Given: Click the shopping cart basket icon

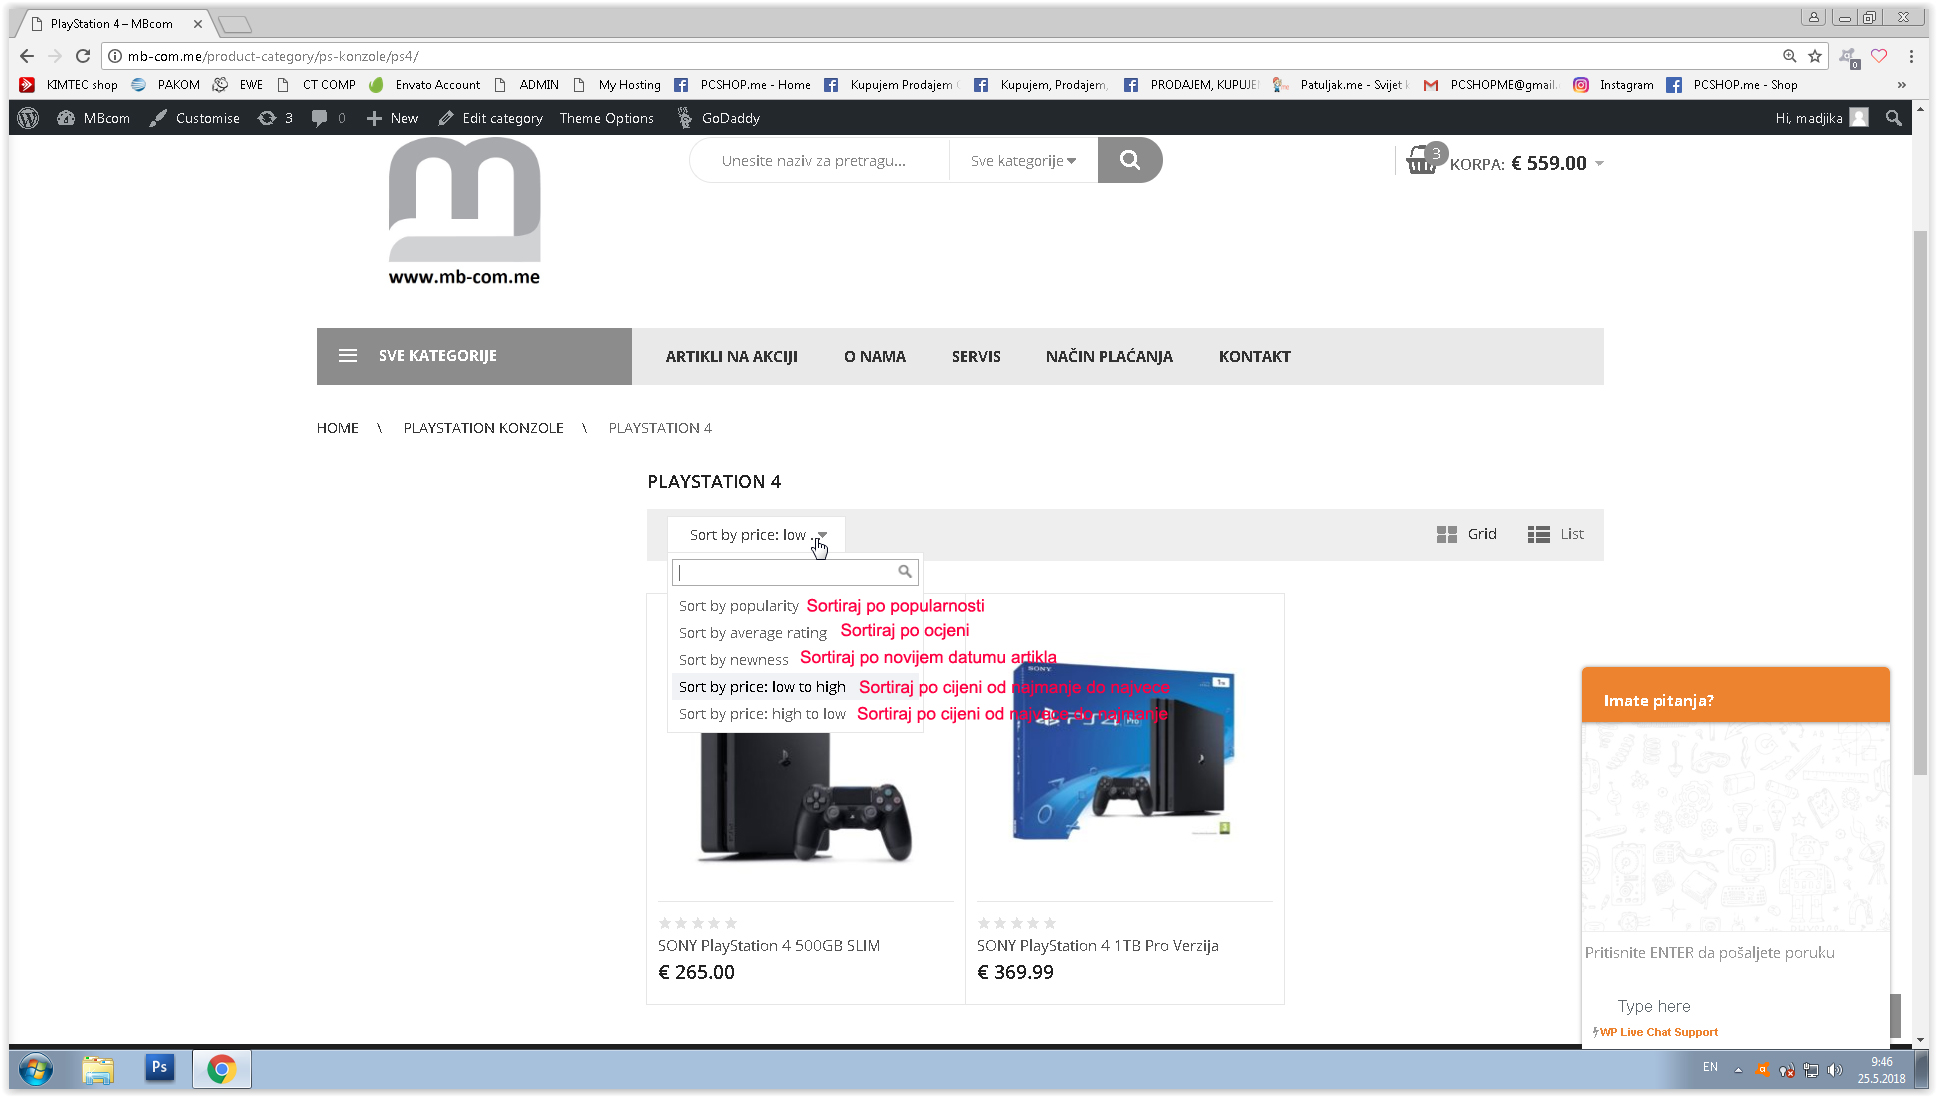Looking at the screenshot, I should coord(1422,161).
